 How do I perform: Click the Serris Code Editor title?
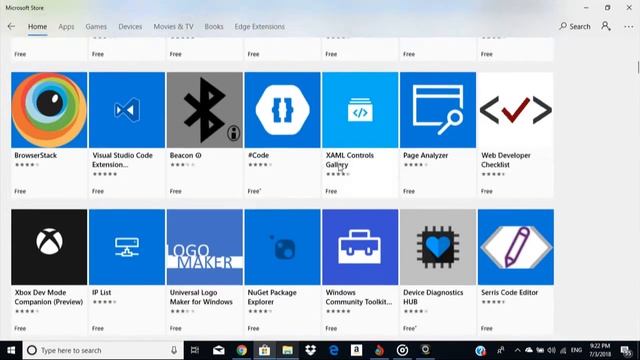click(509, 293)
